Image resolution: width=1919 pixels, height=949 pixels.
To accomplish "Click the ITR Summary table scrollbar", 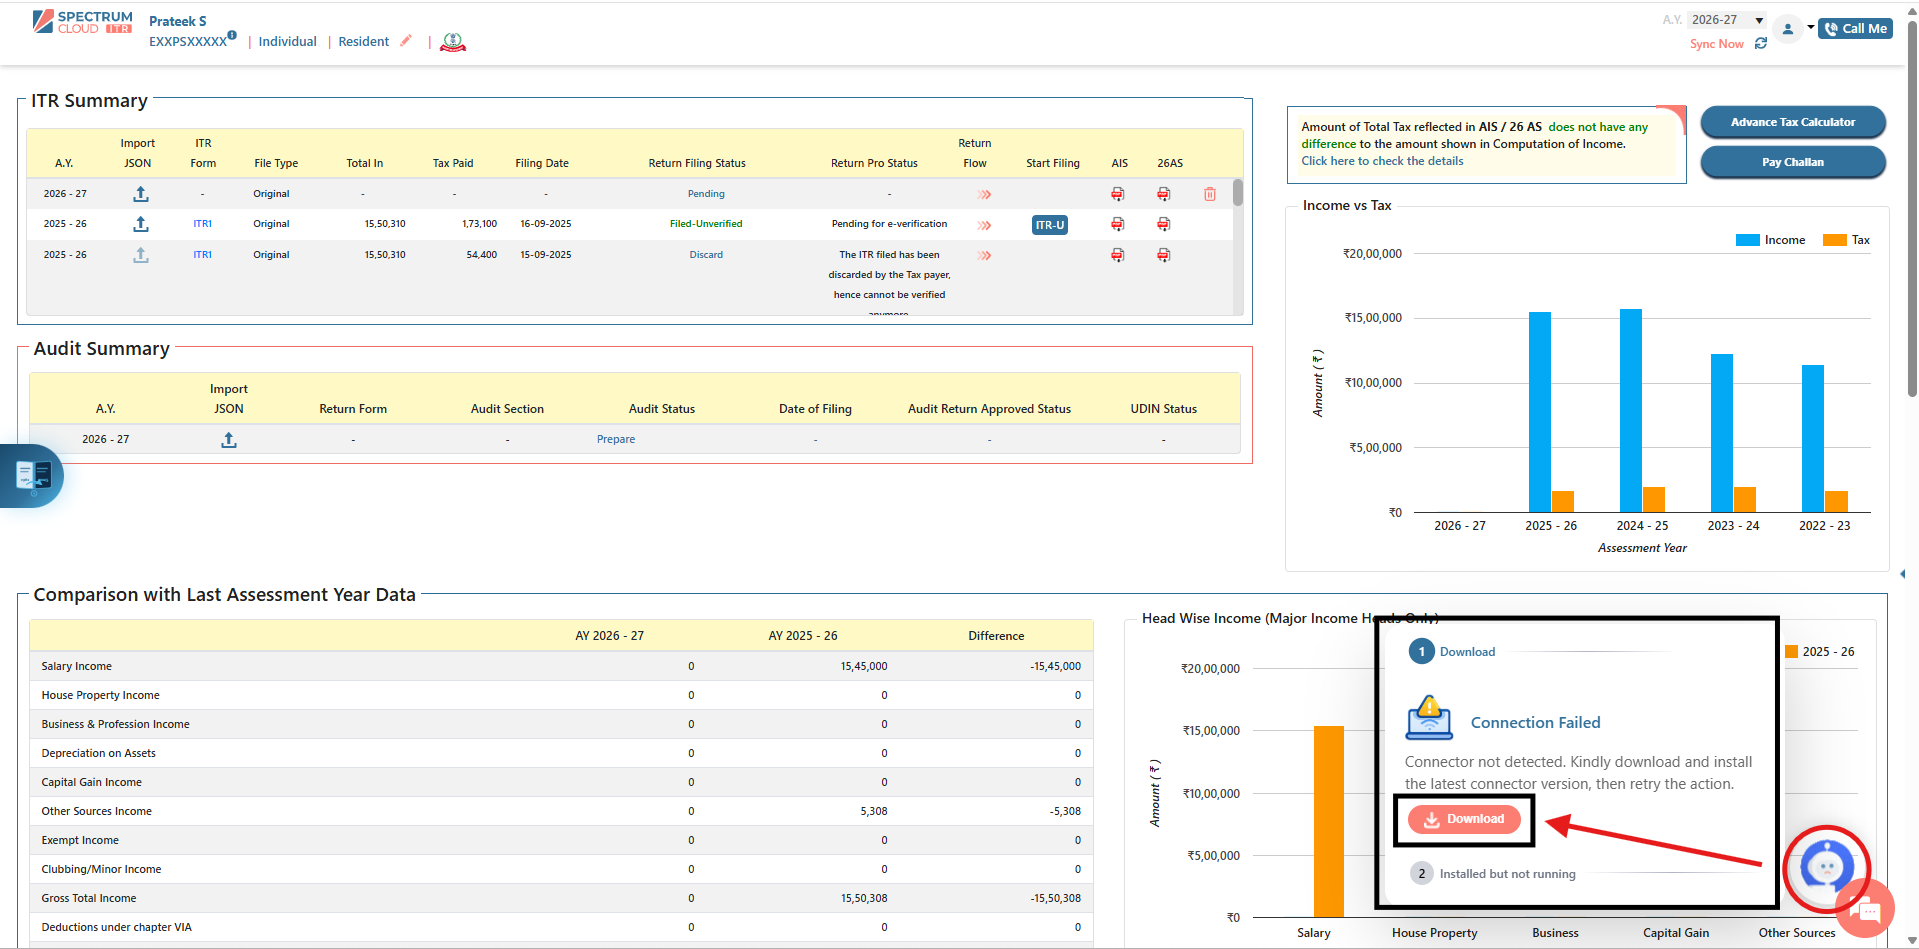I will click(1238, 193).
